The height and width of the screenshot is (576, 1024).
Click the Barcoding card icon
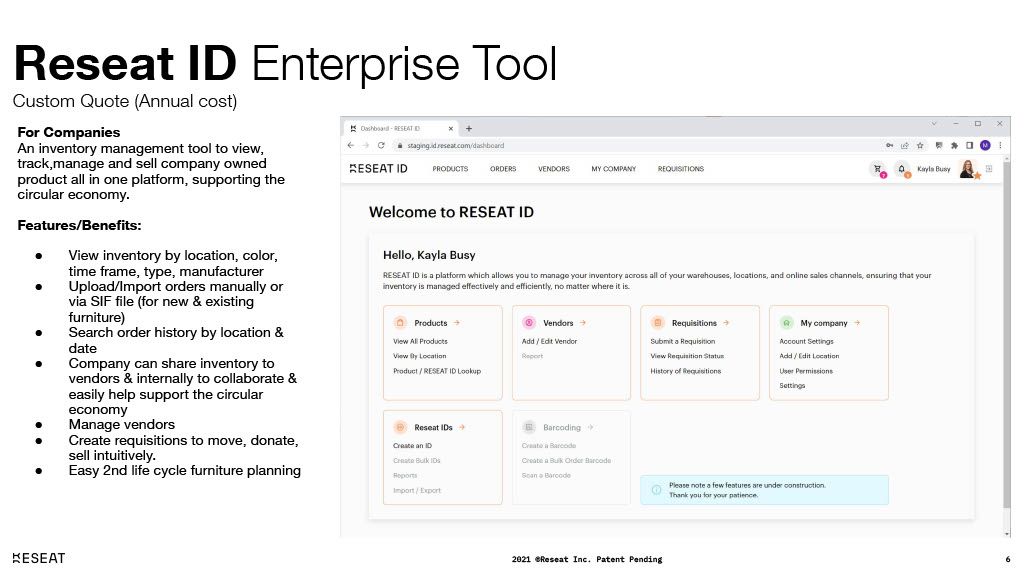click(529, 427)
